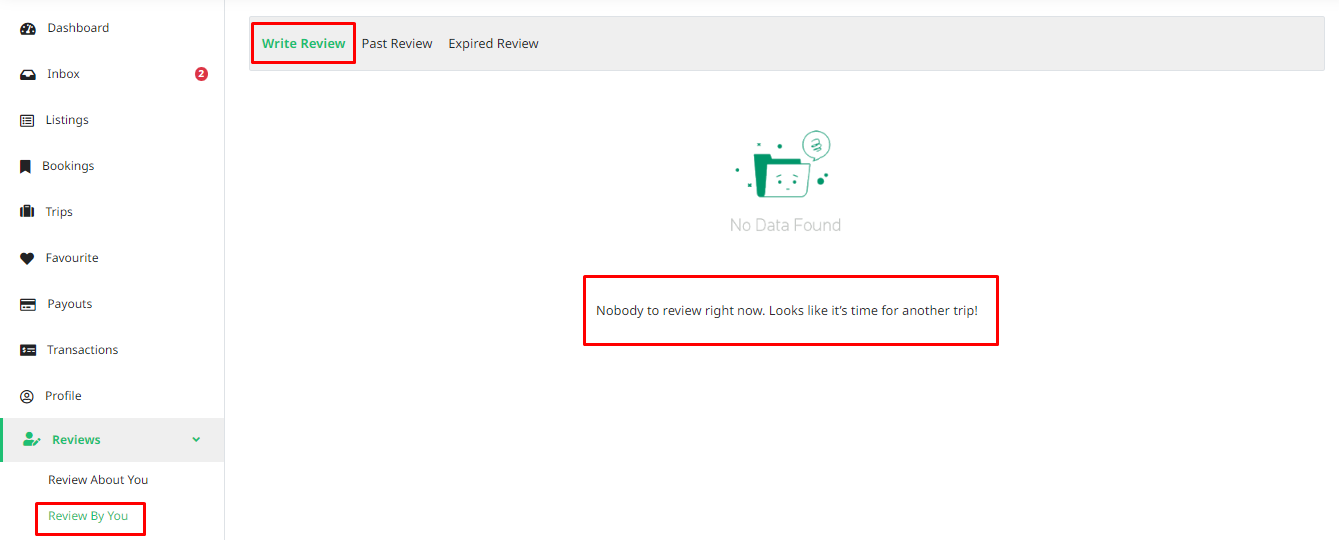The width and height of the screenshot is (1339, 540).
Task: Click the Profile user circle icon
Action: [27, 396]
